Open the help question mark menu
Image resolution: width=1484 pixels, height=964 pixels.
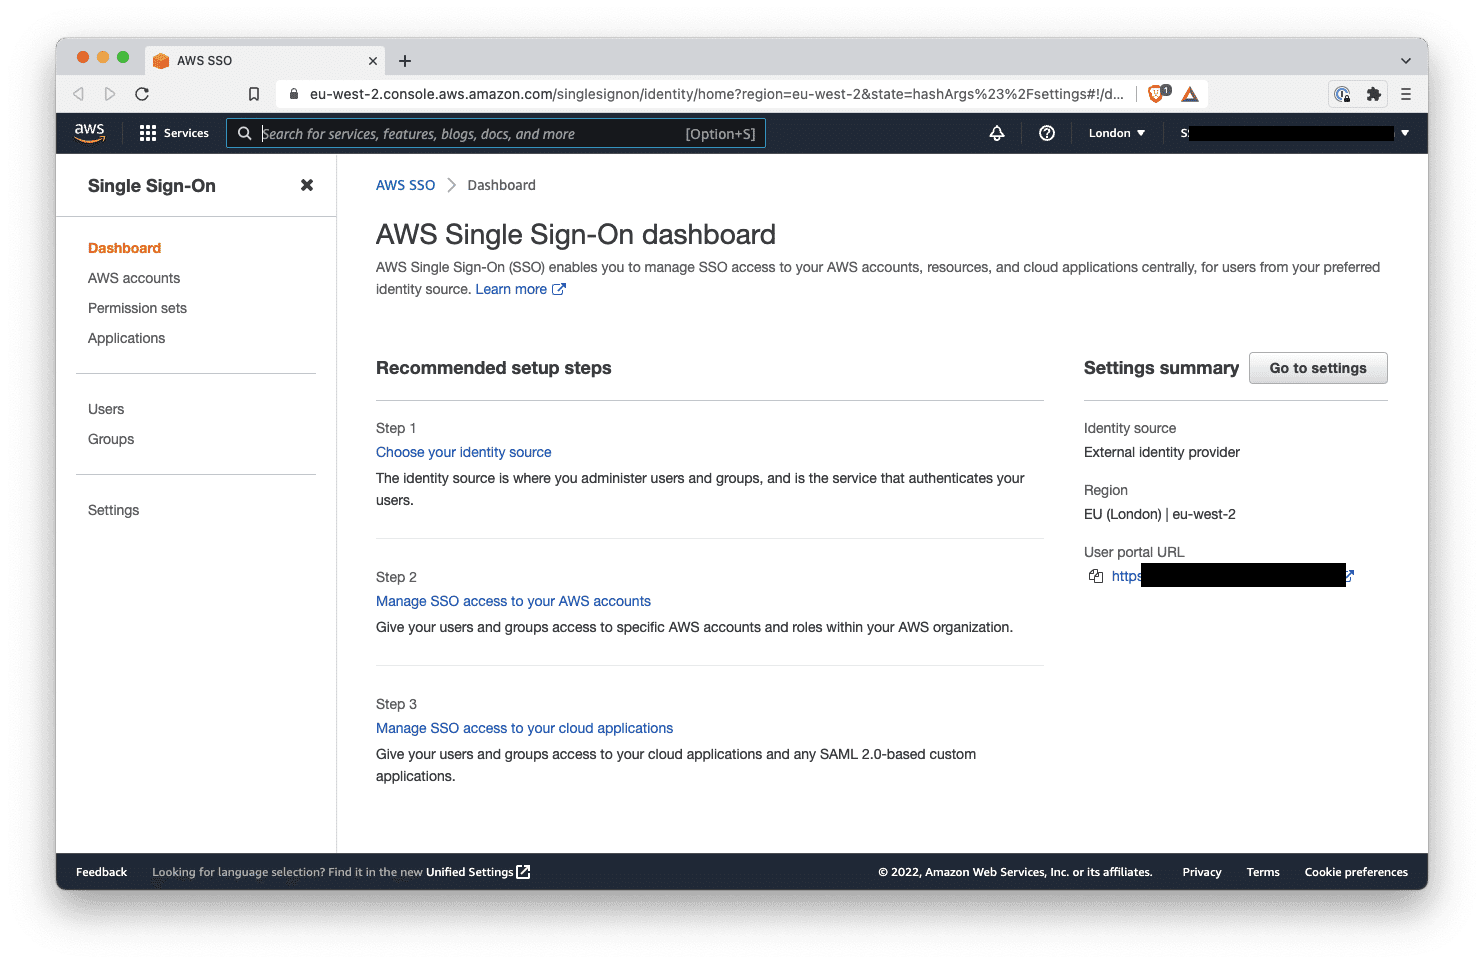pos(1047,133)
